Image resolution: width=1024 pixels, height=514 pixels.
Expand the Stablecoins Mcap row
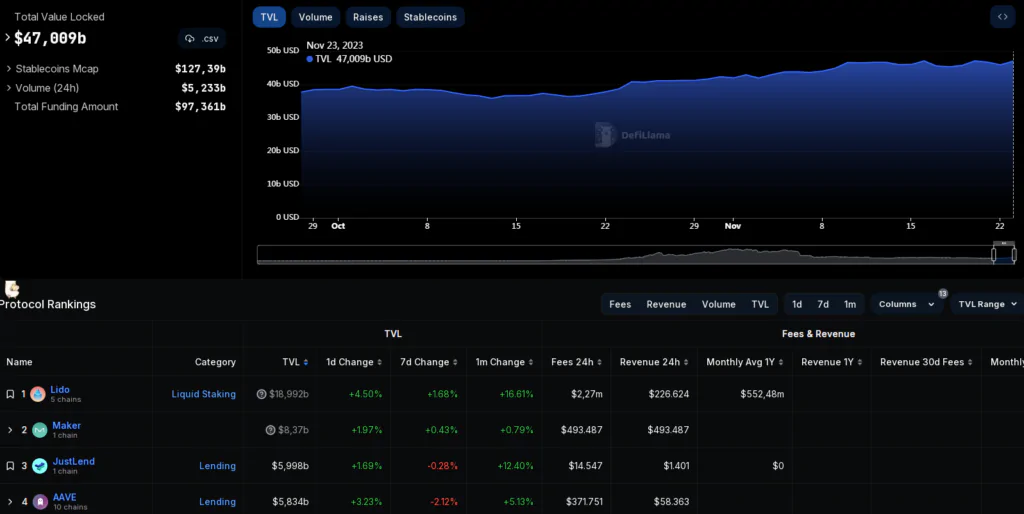tap(8, 69)
